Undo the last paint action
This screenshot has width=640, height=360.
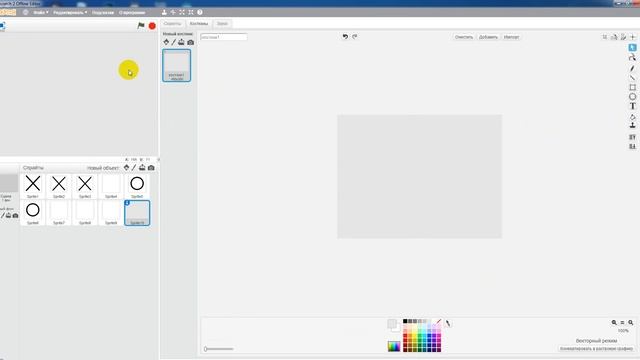pyautogui.click(x=345, y=37)
